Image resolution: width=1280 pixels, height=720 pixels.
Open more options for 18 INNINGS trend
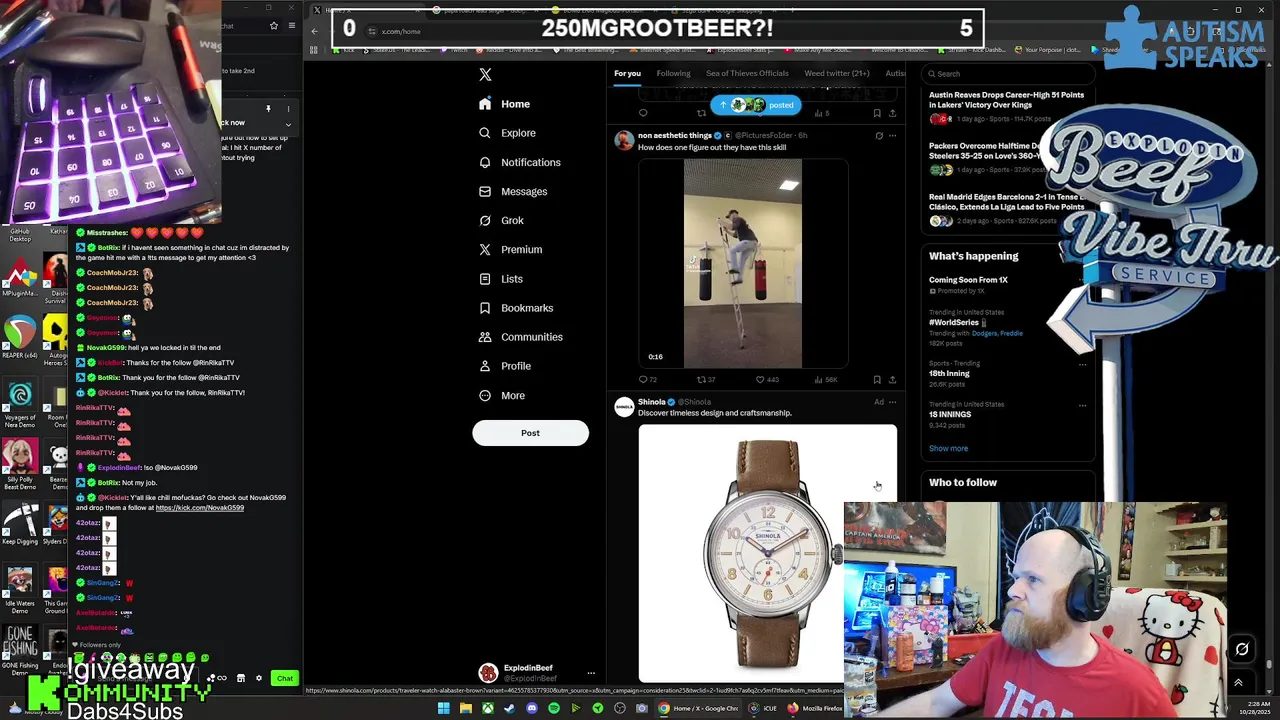[x=1082, y=405]
